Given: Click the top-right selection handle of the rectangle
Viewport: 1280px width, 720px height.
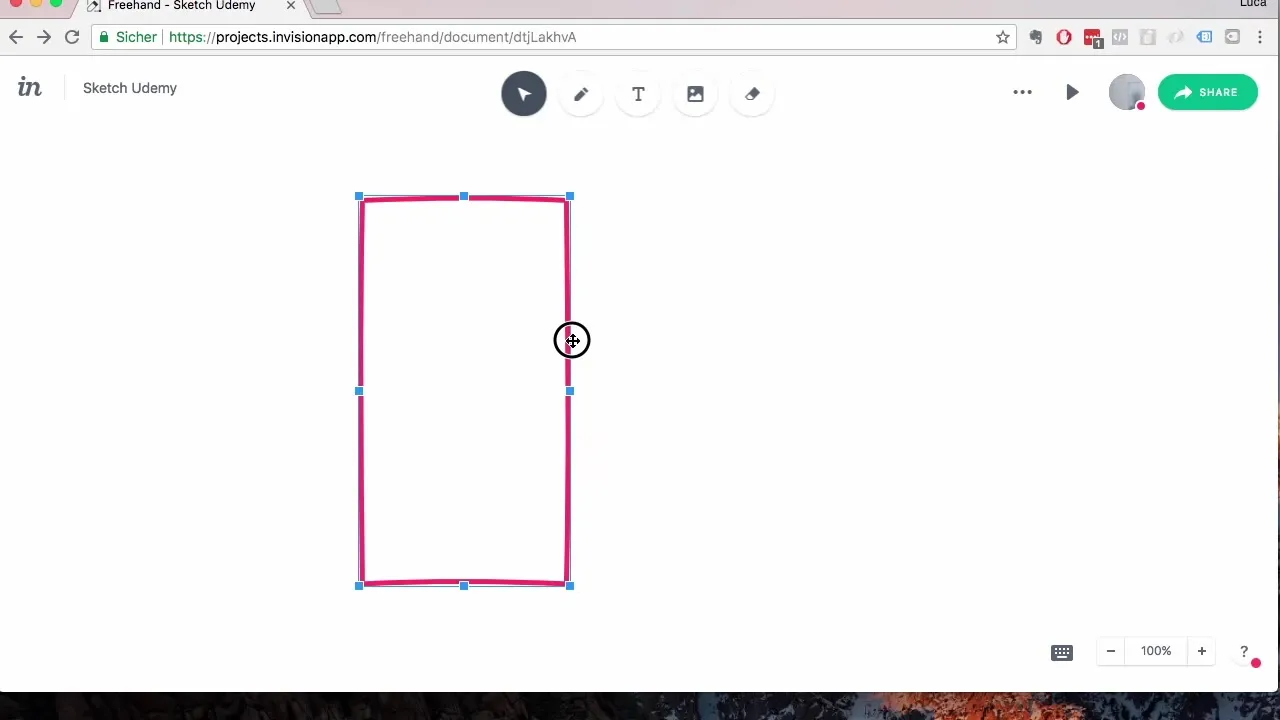Looking at the screenshot, I should pyautogui.click(x=570, y=196).
